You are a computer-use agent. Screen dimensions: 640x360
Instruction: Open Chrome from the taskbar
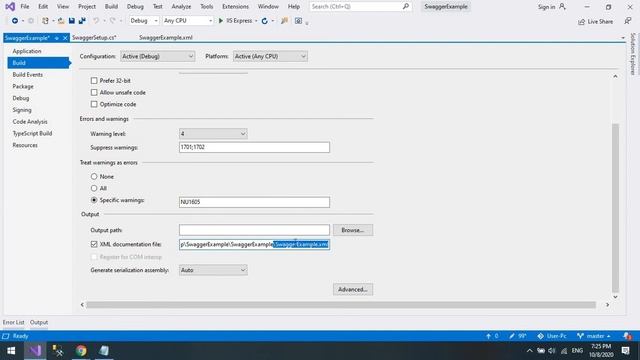(81, 351)
